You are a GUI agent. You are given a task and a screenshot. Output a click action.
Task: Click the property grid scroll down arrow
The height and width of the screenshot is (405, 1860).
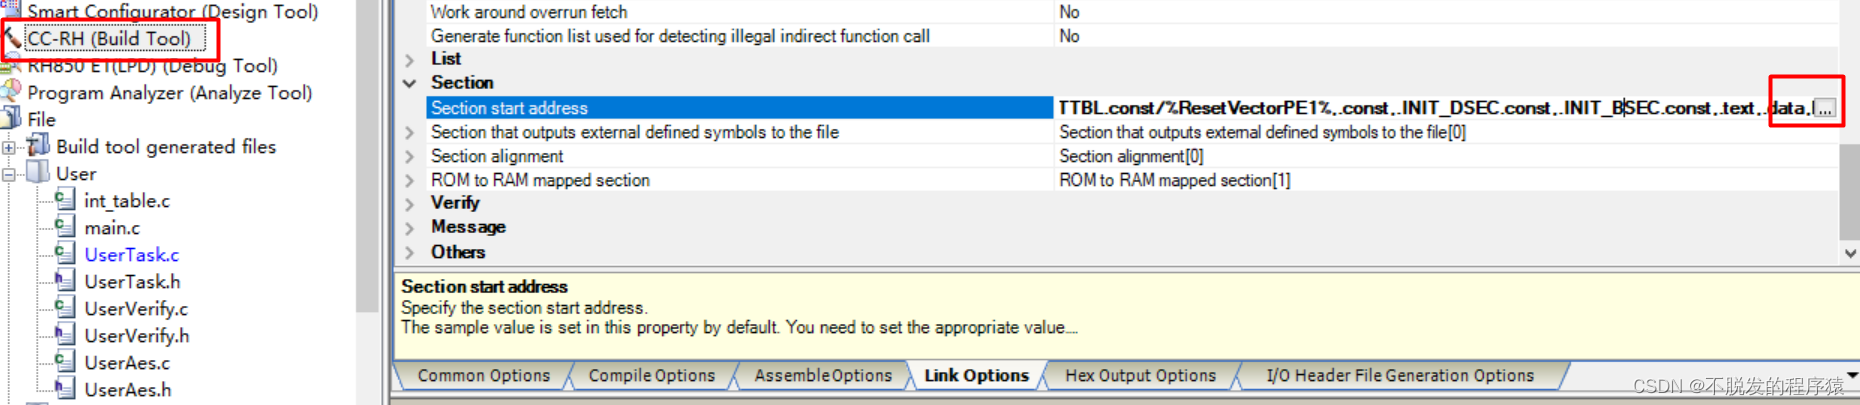1849,254
